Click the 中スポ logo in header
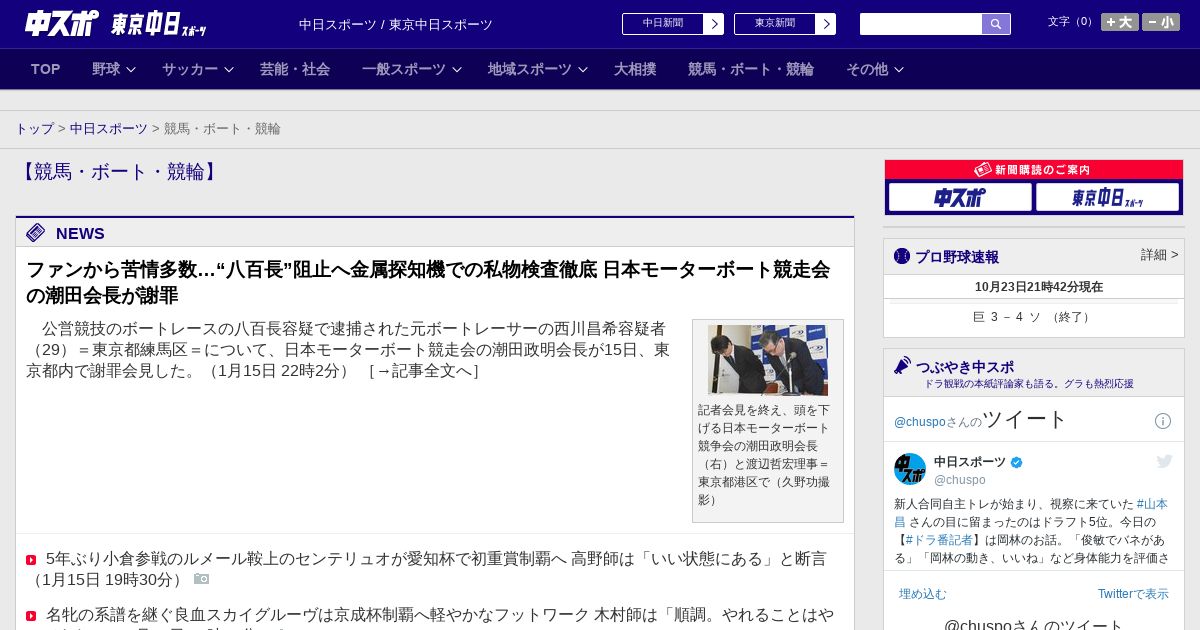 pos(61,23)
